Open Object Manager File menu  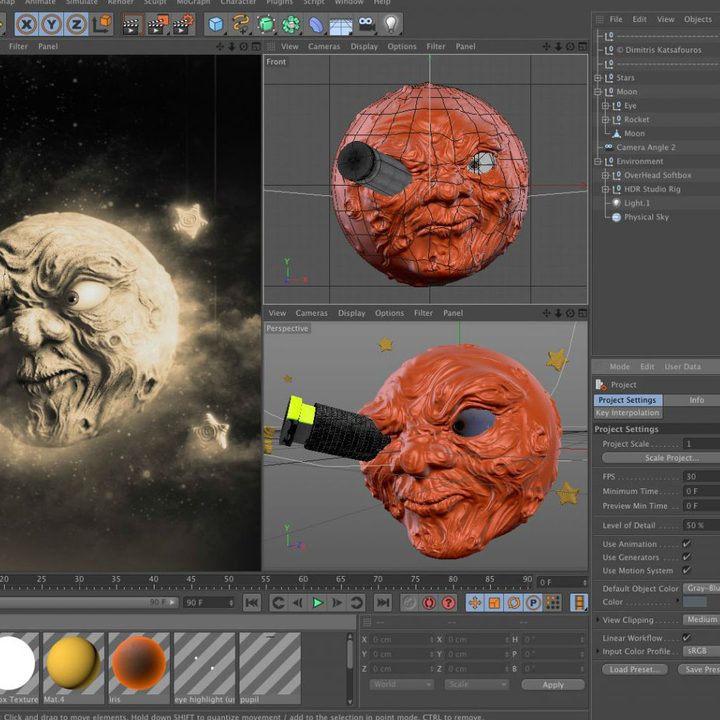pyautogui.click(x=616, y=19)
